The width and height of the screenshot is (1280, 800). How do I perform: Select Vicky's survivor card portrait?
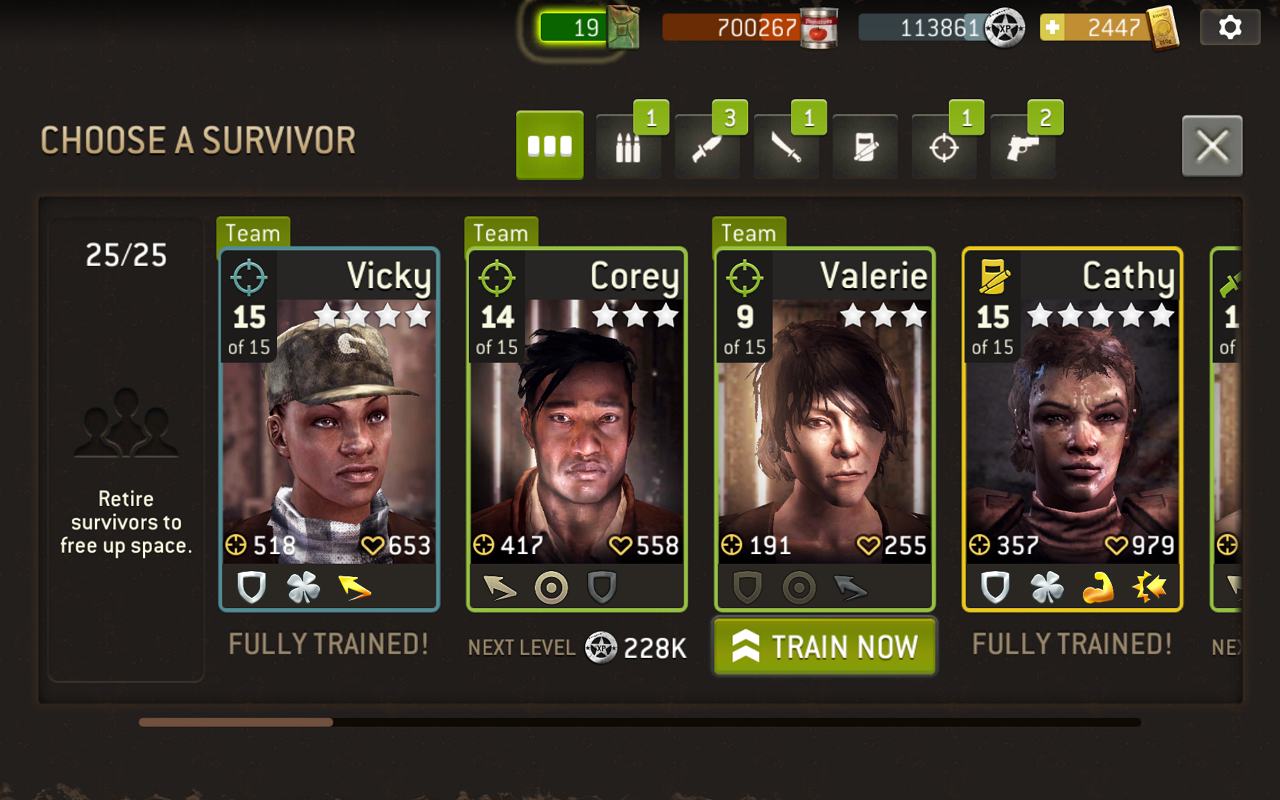click(x=329, y=430)
